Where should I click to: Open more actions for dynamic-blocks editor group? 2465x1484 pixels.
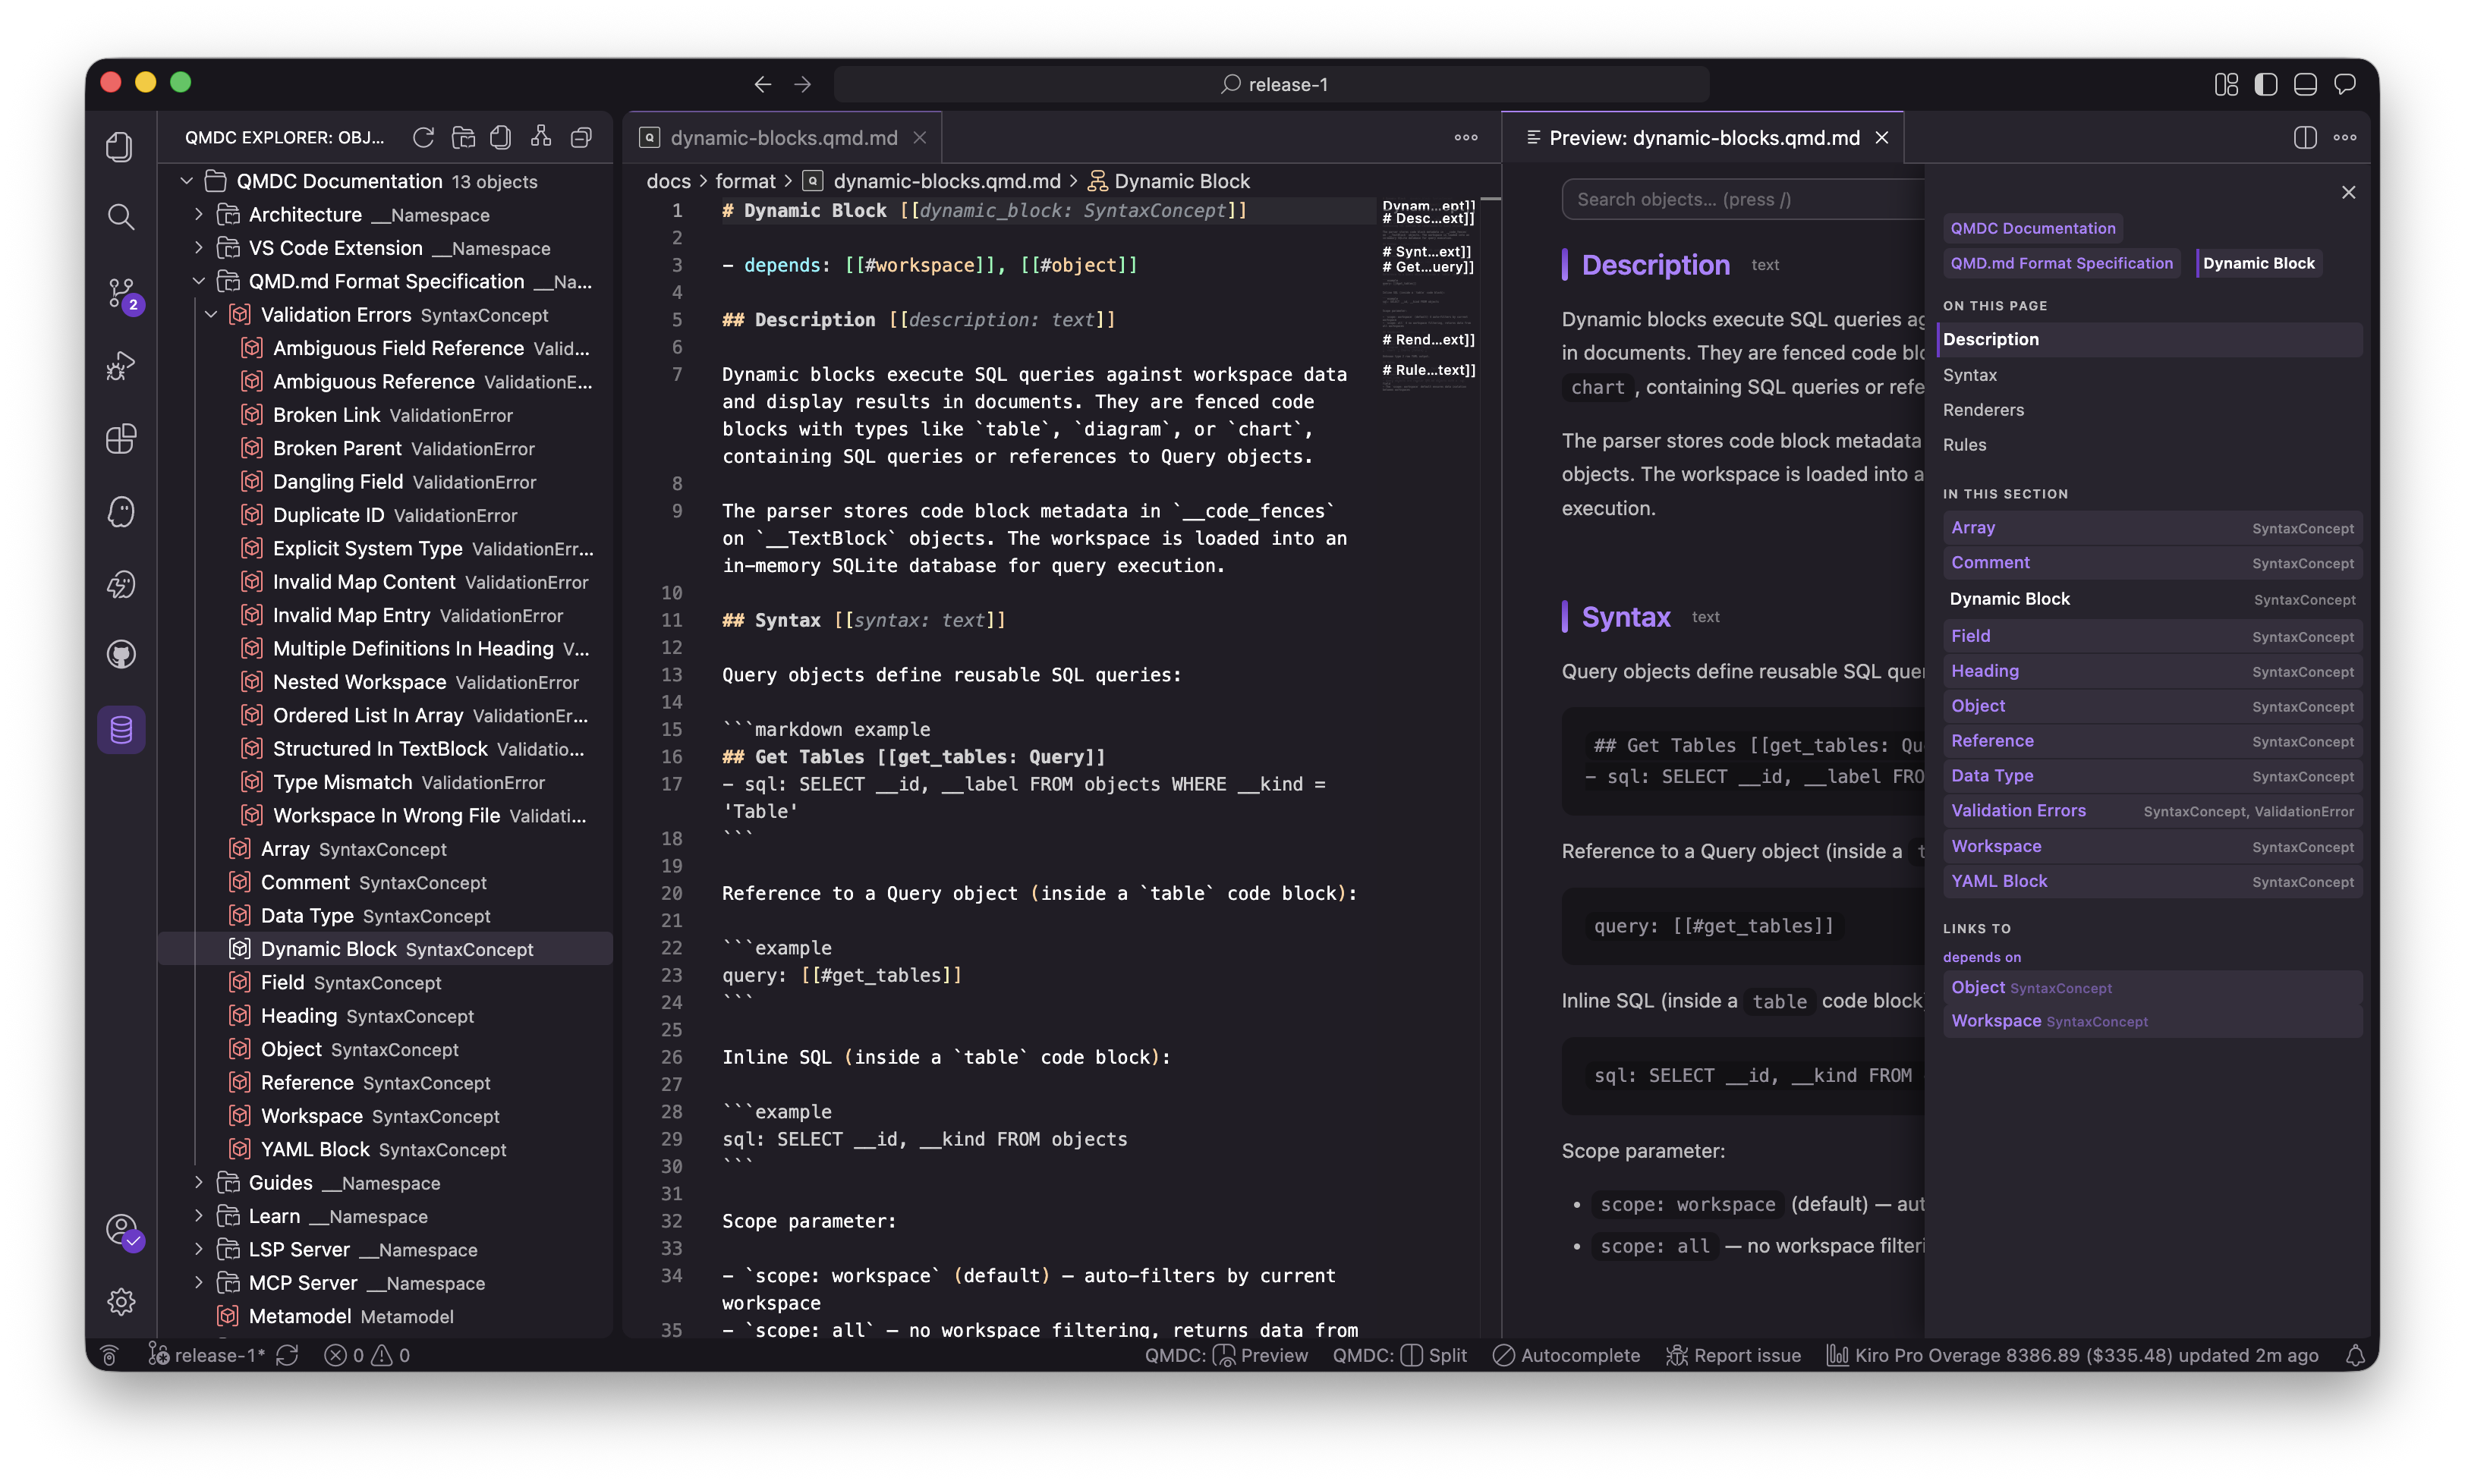1466,137
